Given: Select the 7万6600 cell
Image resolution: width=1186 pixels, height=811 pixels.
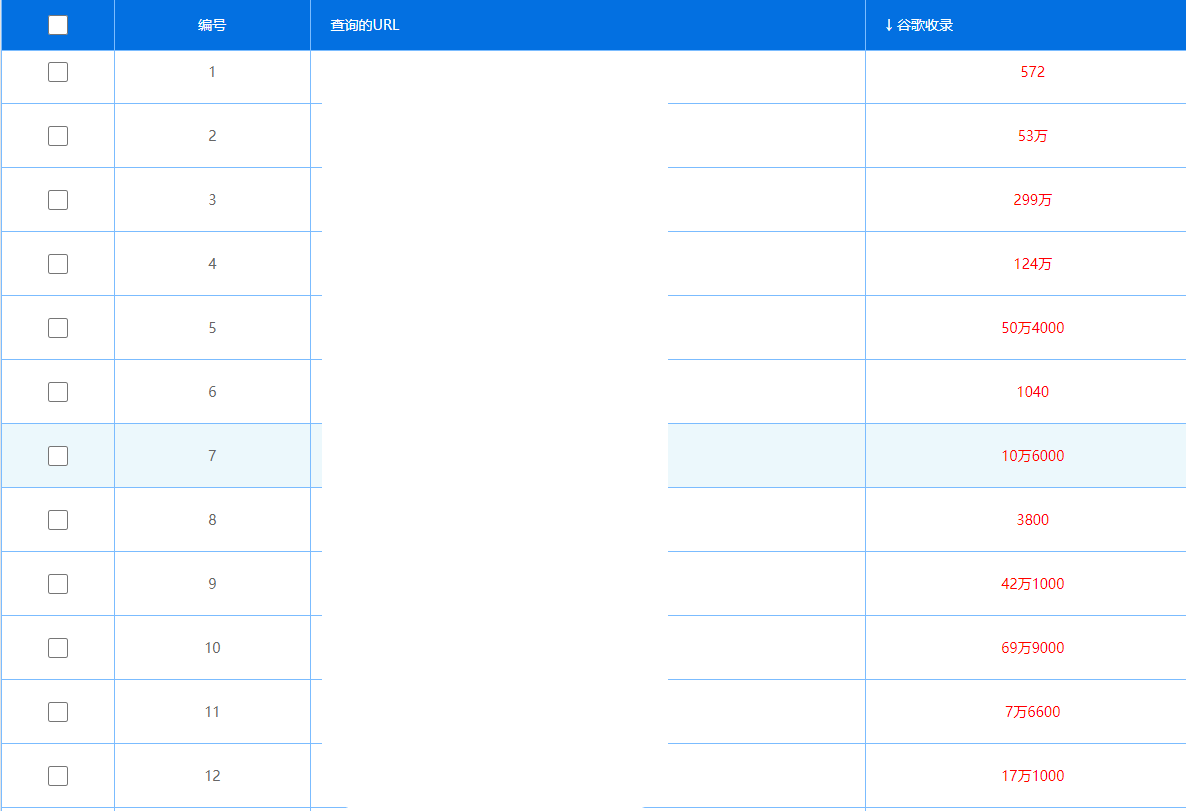Looking at the screenshot, I should tap(1032, 712).
